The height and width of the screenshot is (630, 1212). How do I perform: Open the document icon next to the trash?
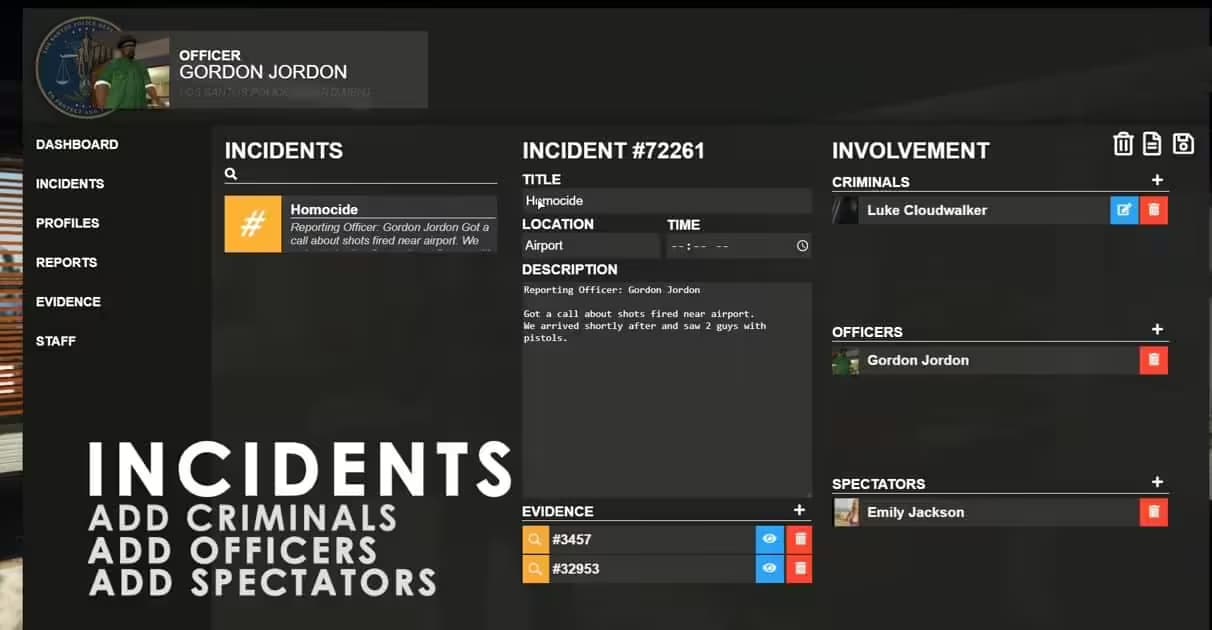[1152, 144]
